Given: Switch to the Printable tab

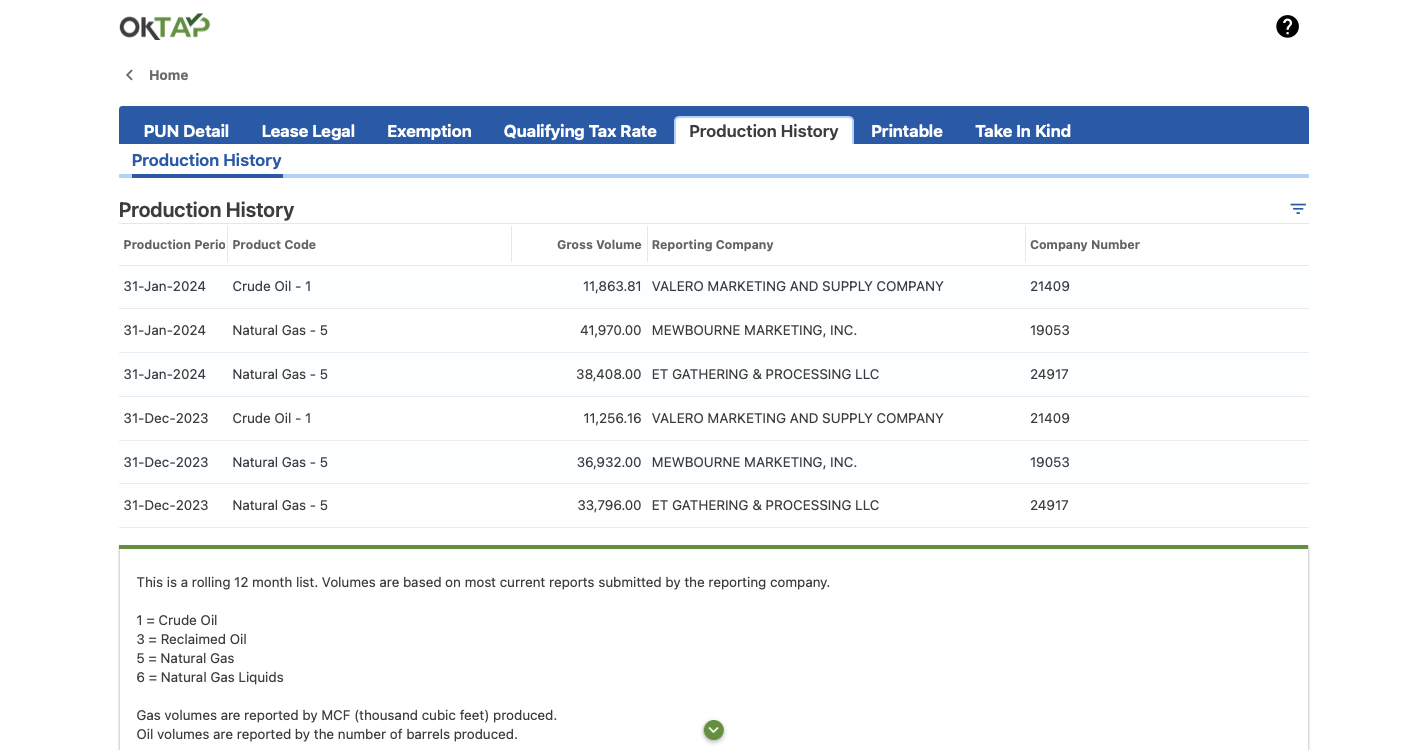Looking at the screenshot, I should (907, 131).
